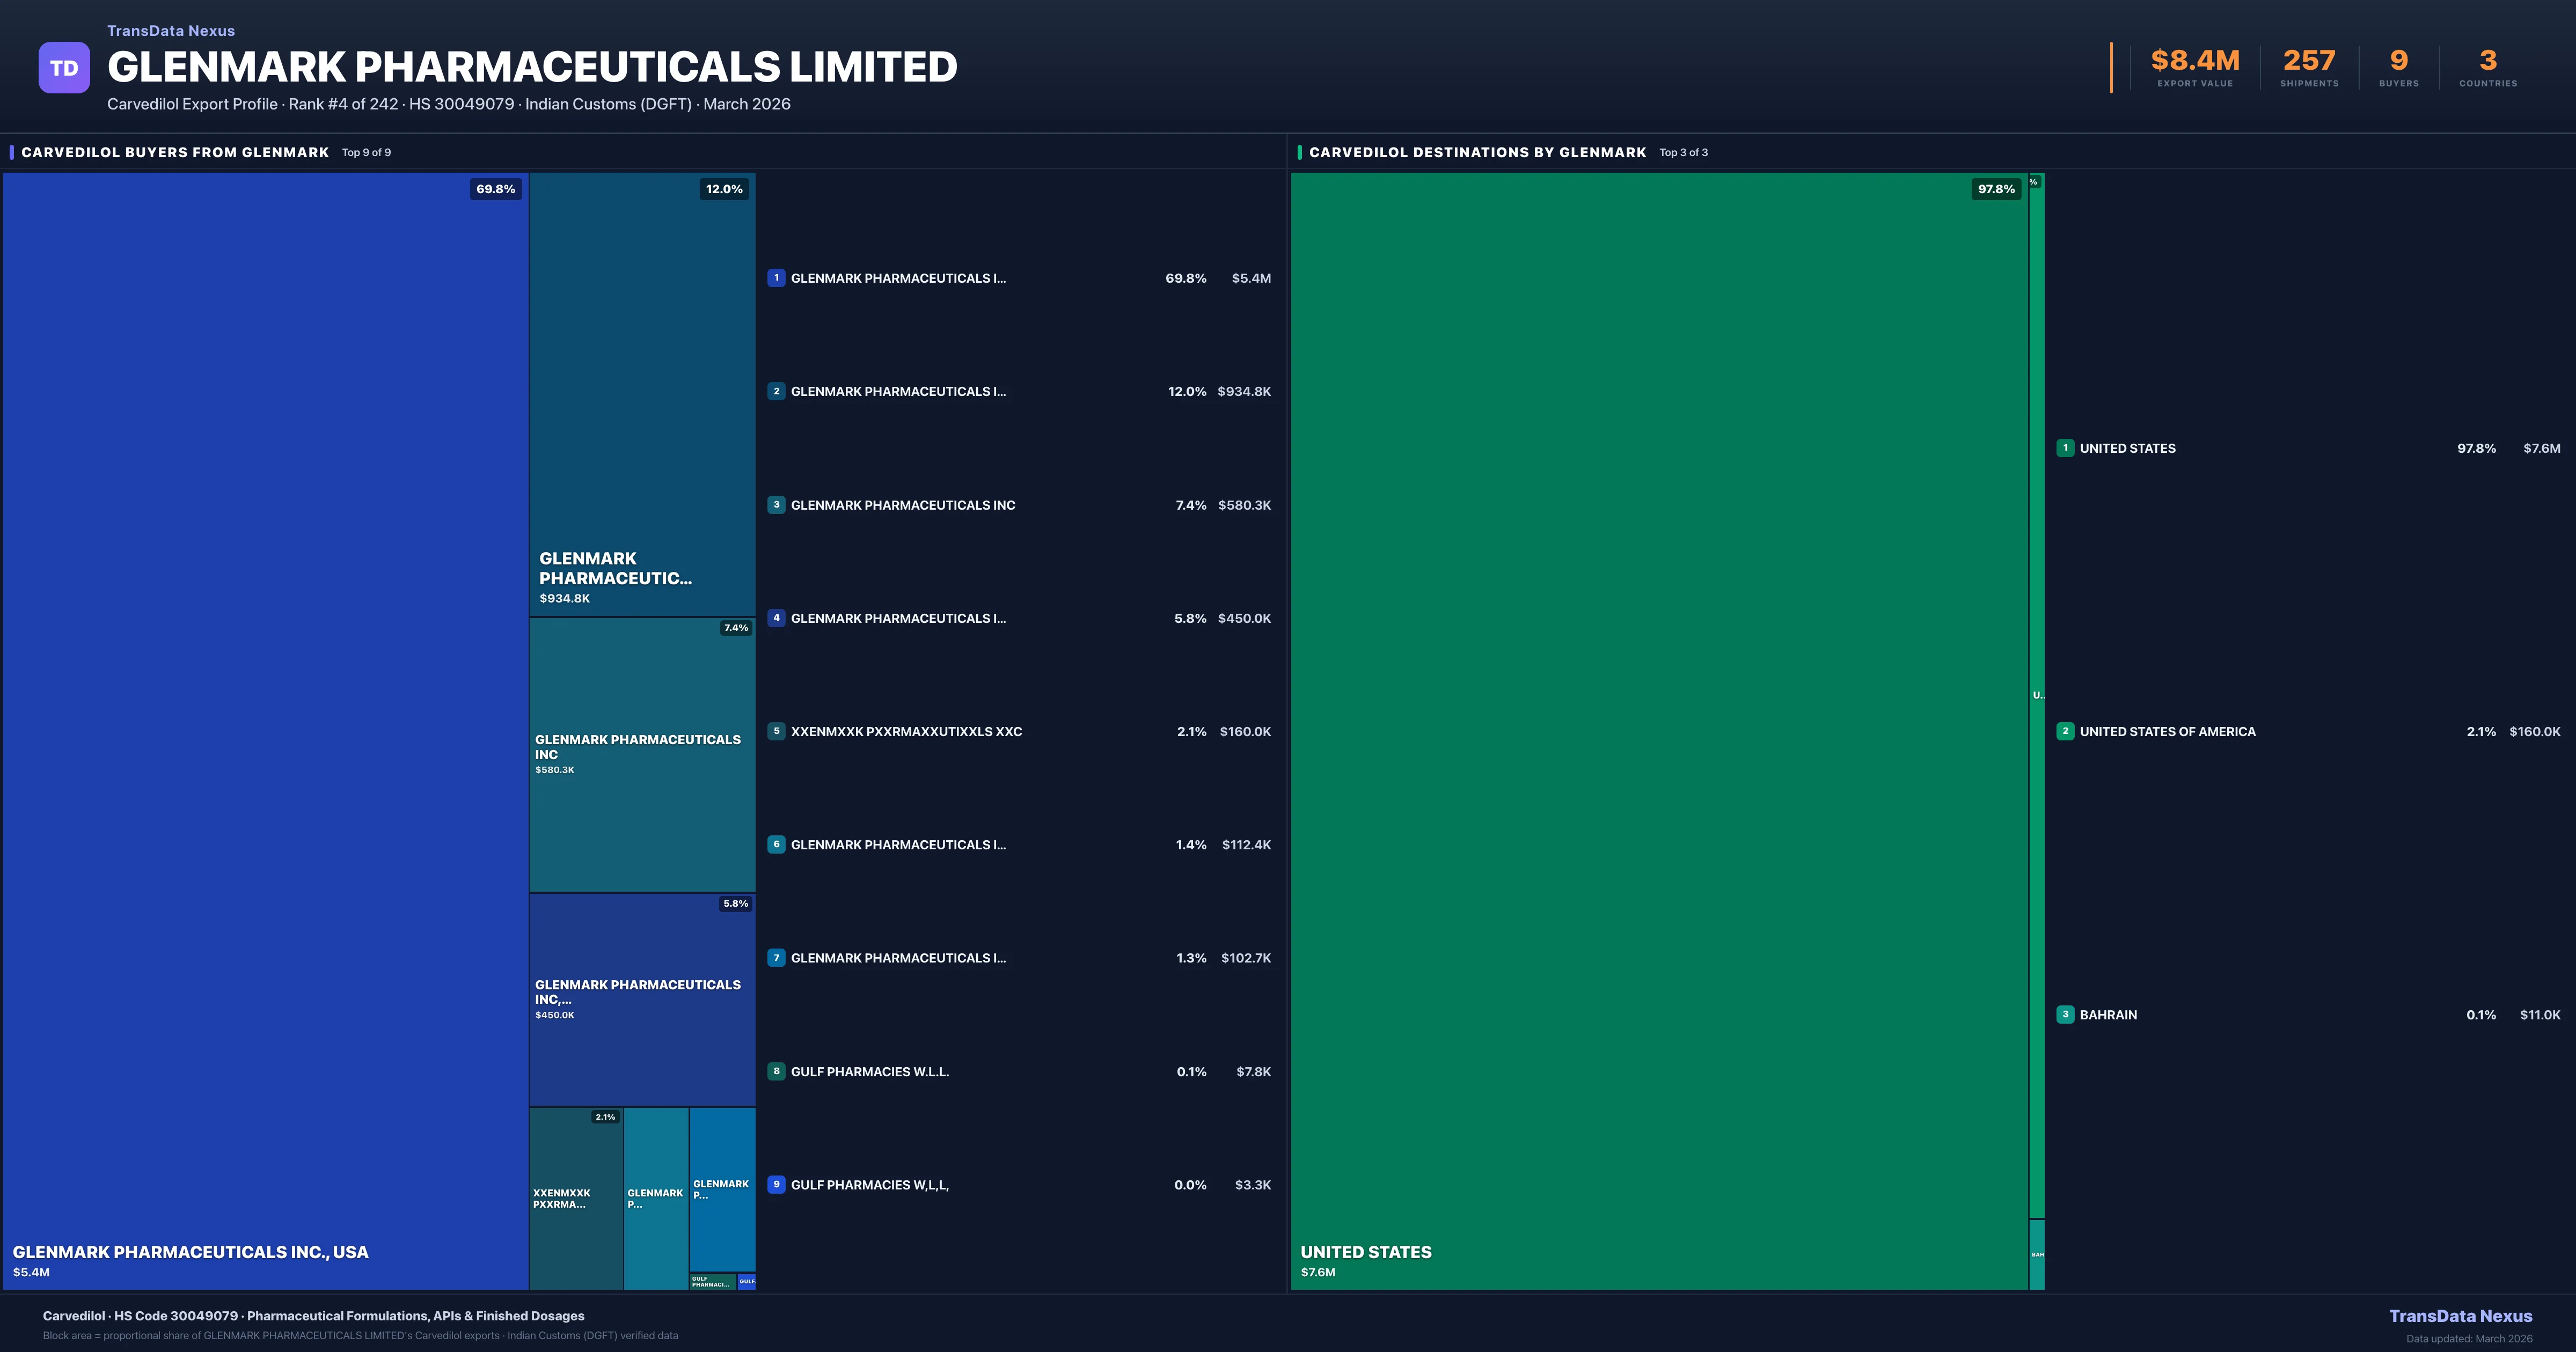Screen dimensions: 2576x1352
Task: Click the rank 1 badge next to UNITED STATES
Action: pos(2066,448)
